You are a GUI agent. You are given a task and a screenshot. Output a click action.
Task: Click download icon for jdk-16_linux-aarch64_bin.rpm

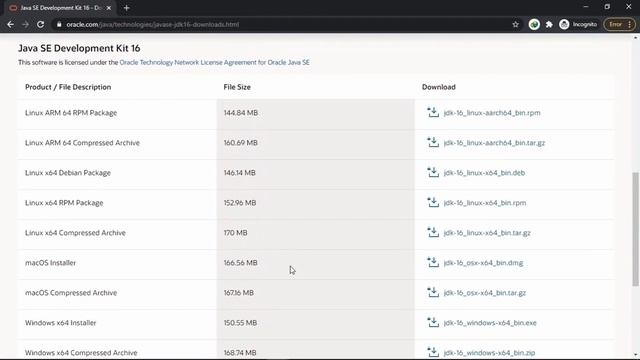(433, 112)
